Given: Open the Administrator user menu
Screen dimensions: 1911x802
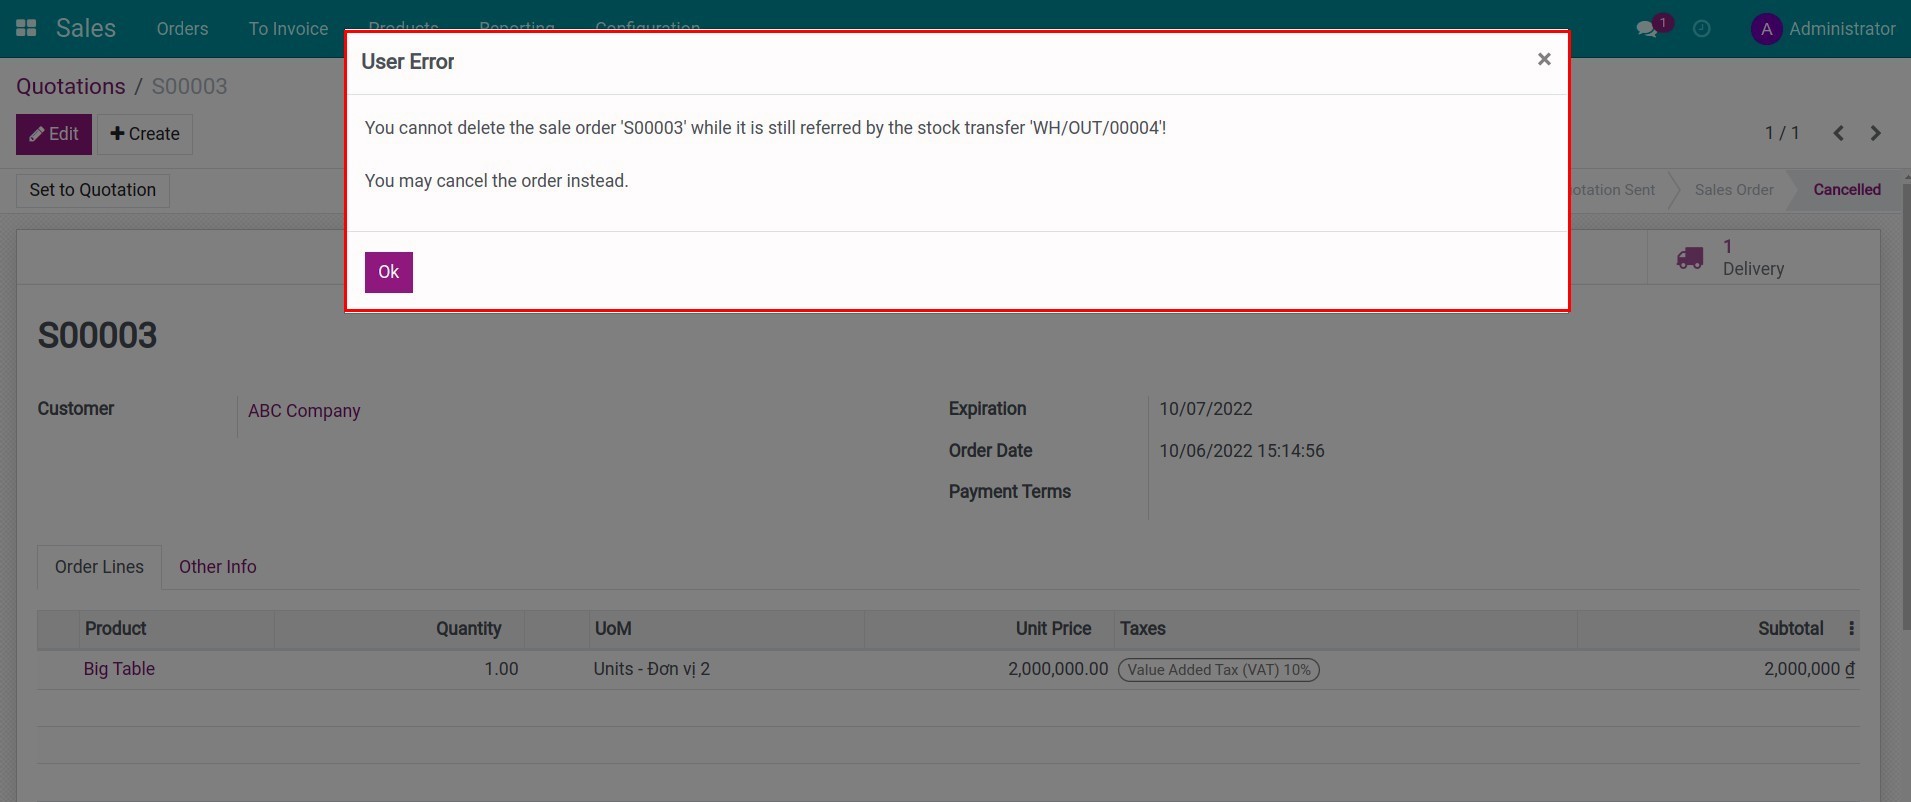Looking at the screenshot, I should pyautogui.click(x=1841, y=29).
